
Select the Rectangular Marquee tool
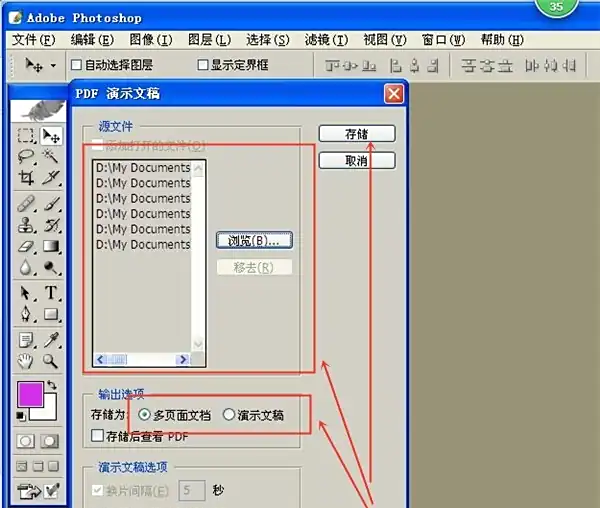(x=26, y=136)
